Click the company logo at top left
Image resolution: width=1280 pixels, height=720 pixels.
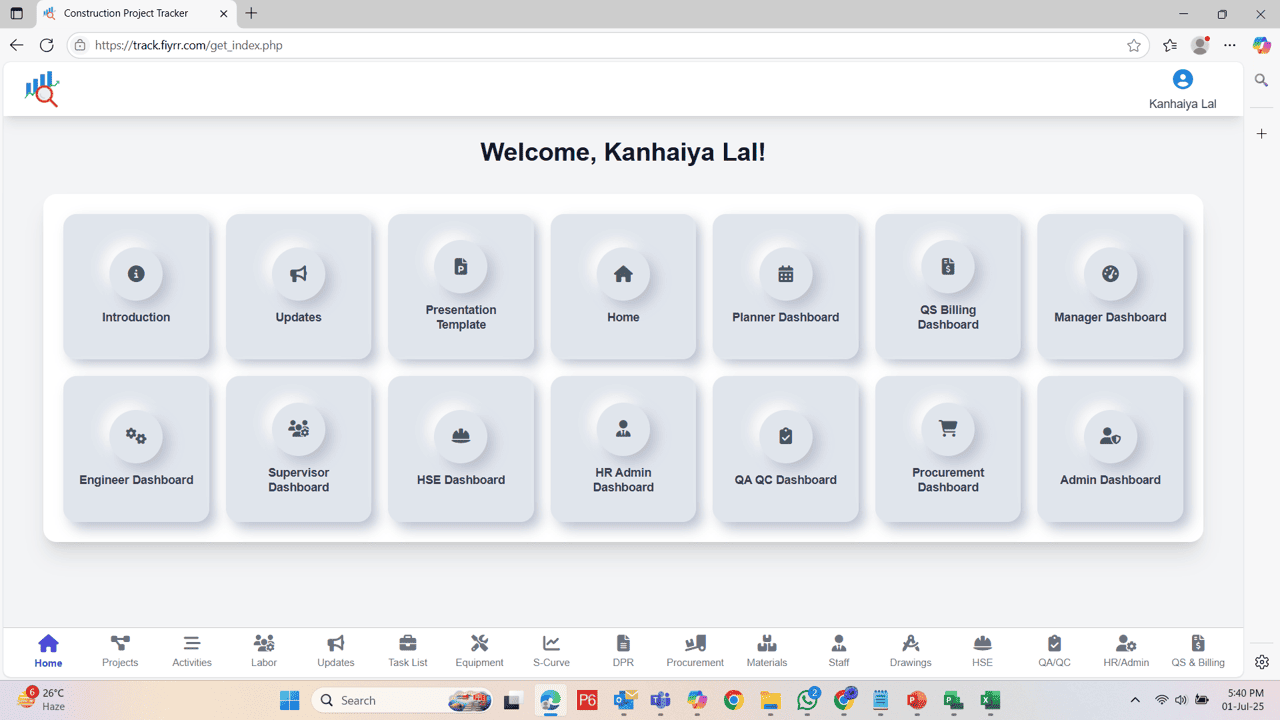(x=40, y=88)
